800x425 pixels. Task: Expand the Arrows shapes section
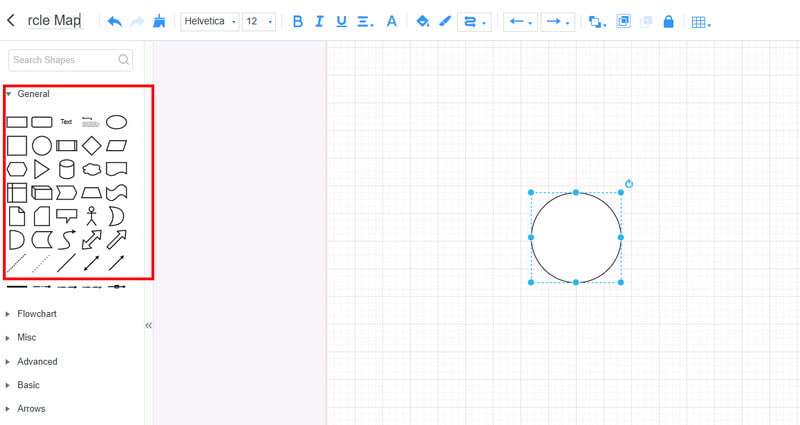pyautogui.click(x=31, y=408)
